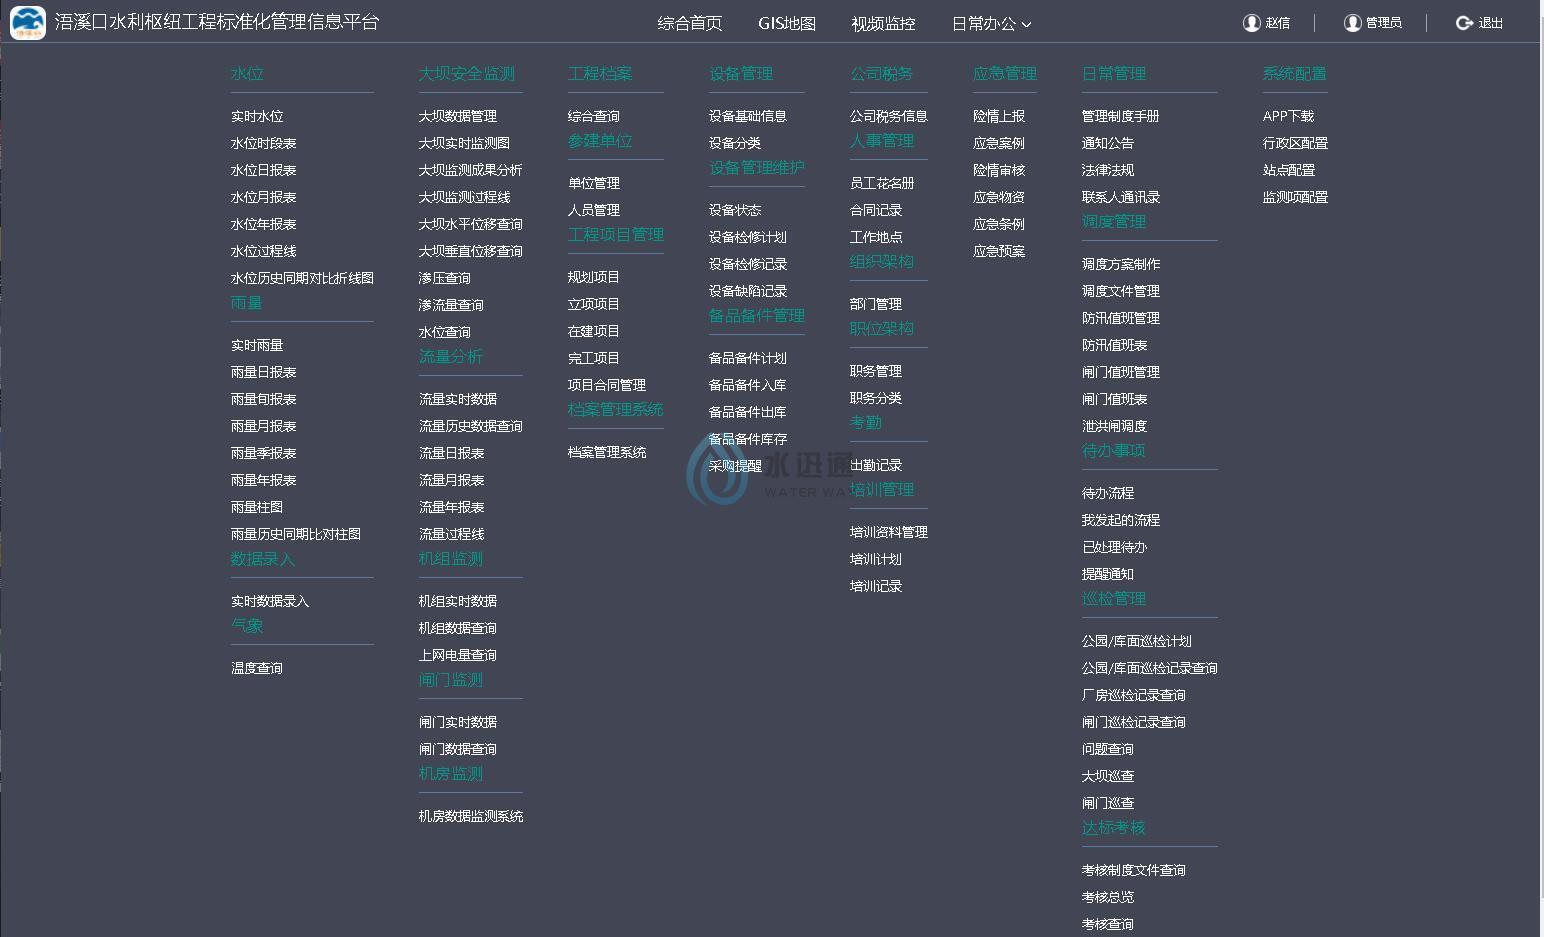Open 应急预案

999,251
